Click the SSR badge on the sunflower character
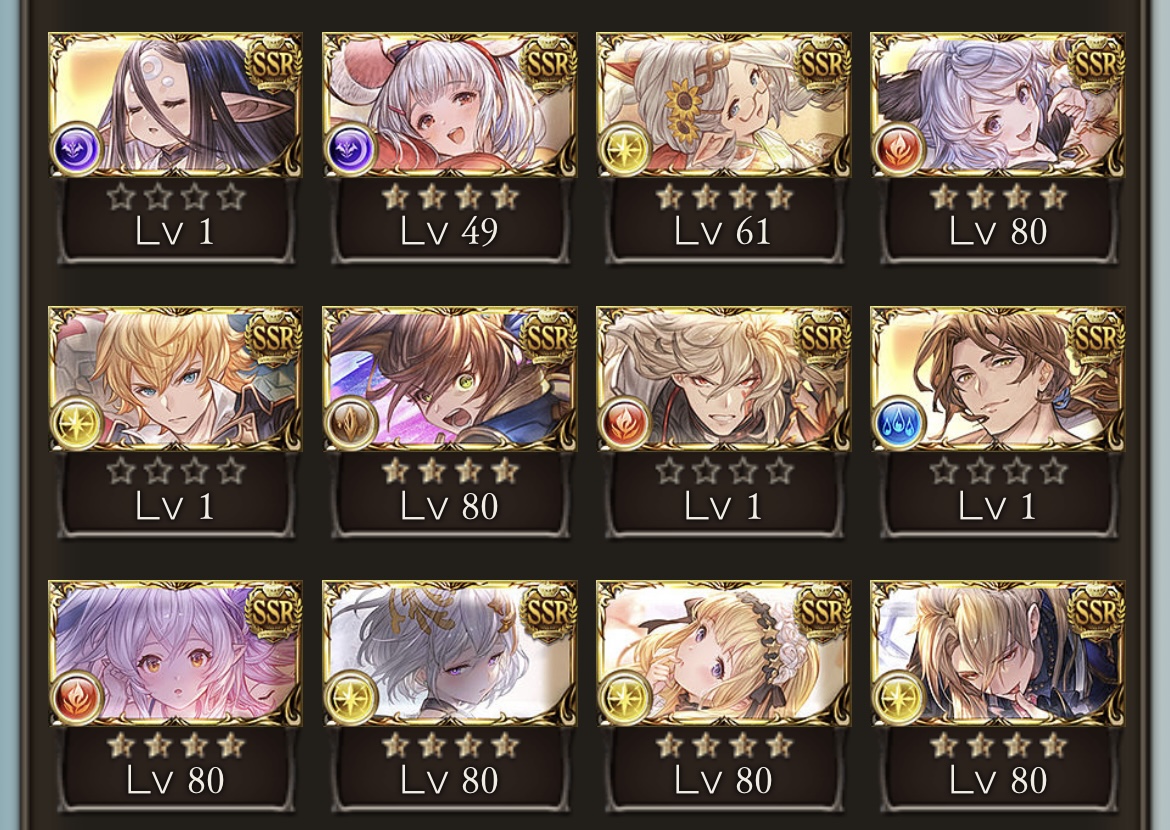Screen dimensions: 1170x830 [x=822, y=64]
